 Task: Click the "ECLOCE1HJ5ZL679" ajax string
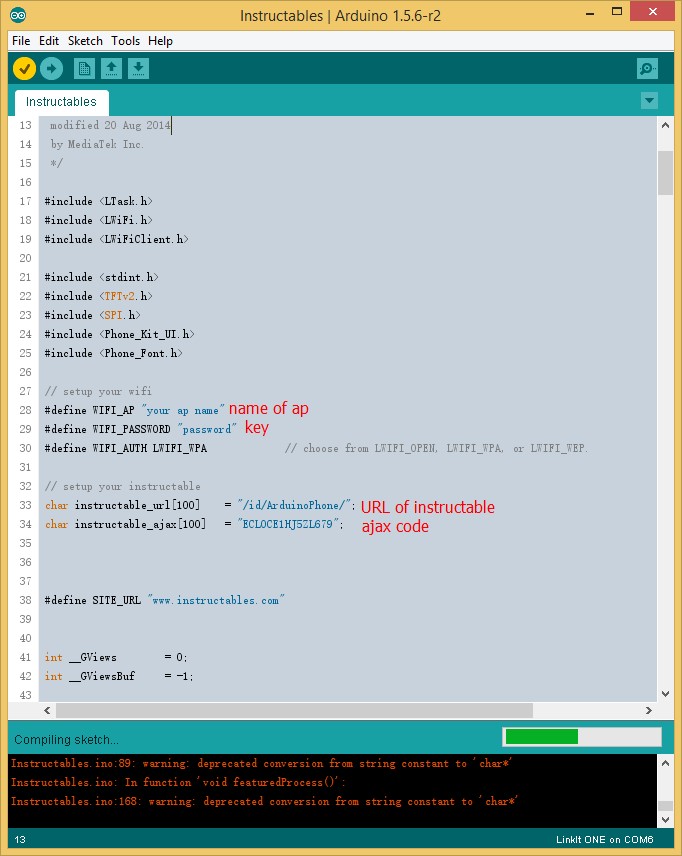pyautogui.click(x=288, y=524)
